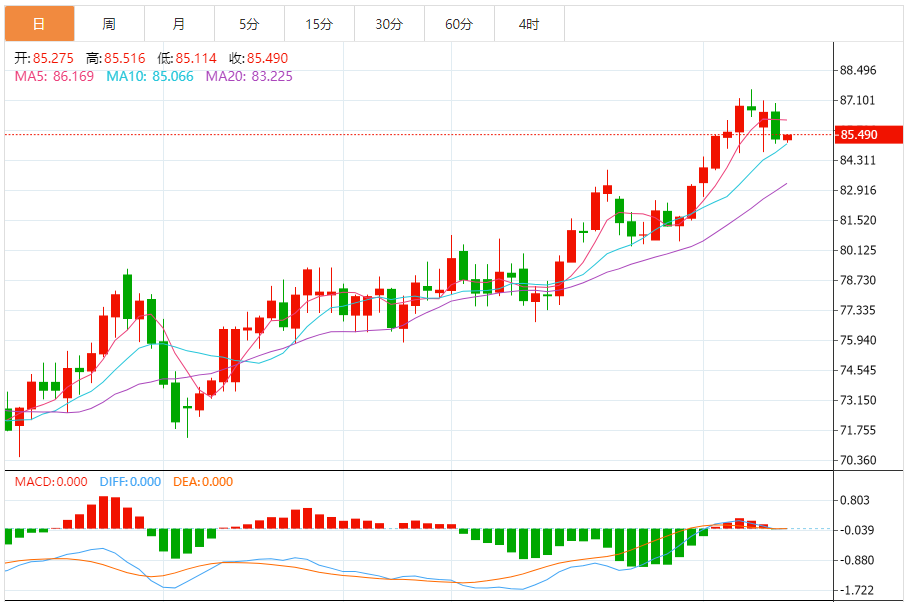Click the -0.880 MACD axis label
The image size is (911, 602).
coord(858,560)
